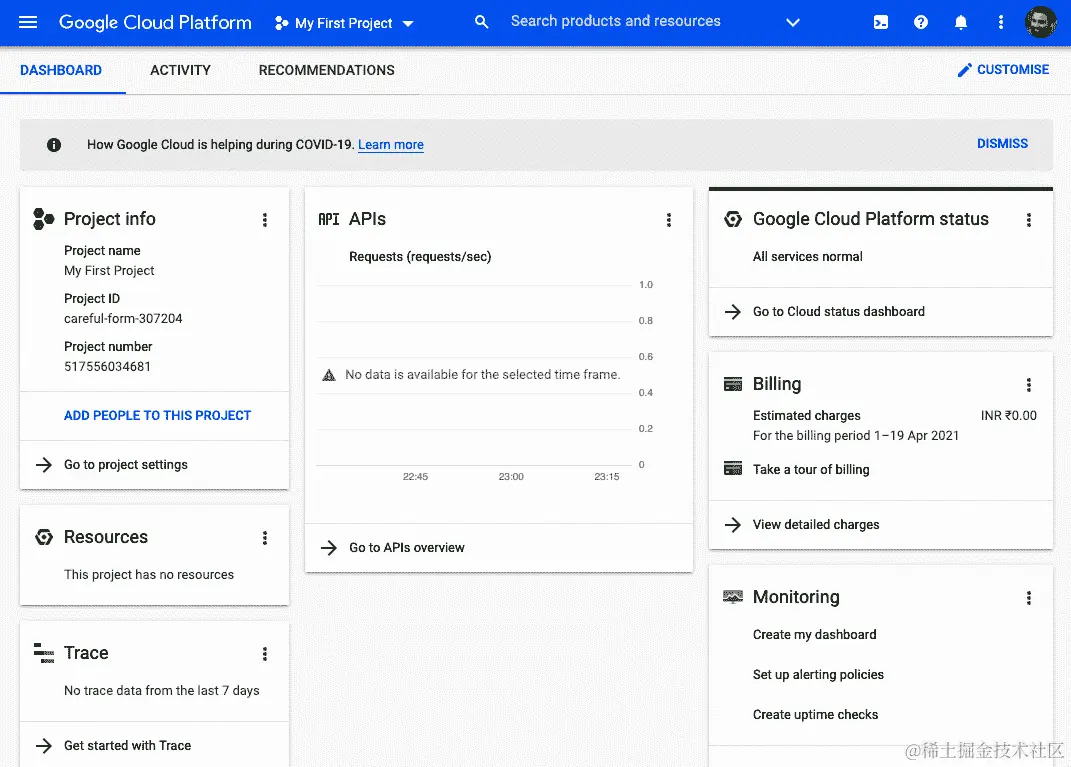This screenshot has width=1071, height=767.
Task: Click the profile avatar
Action: pos(1041,21)
